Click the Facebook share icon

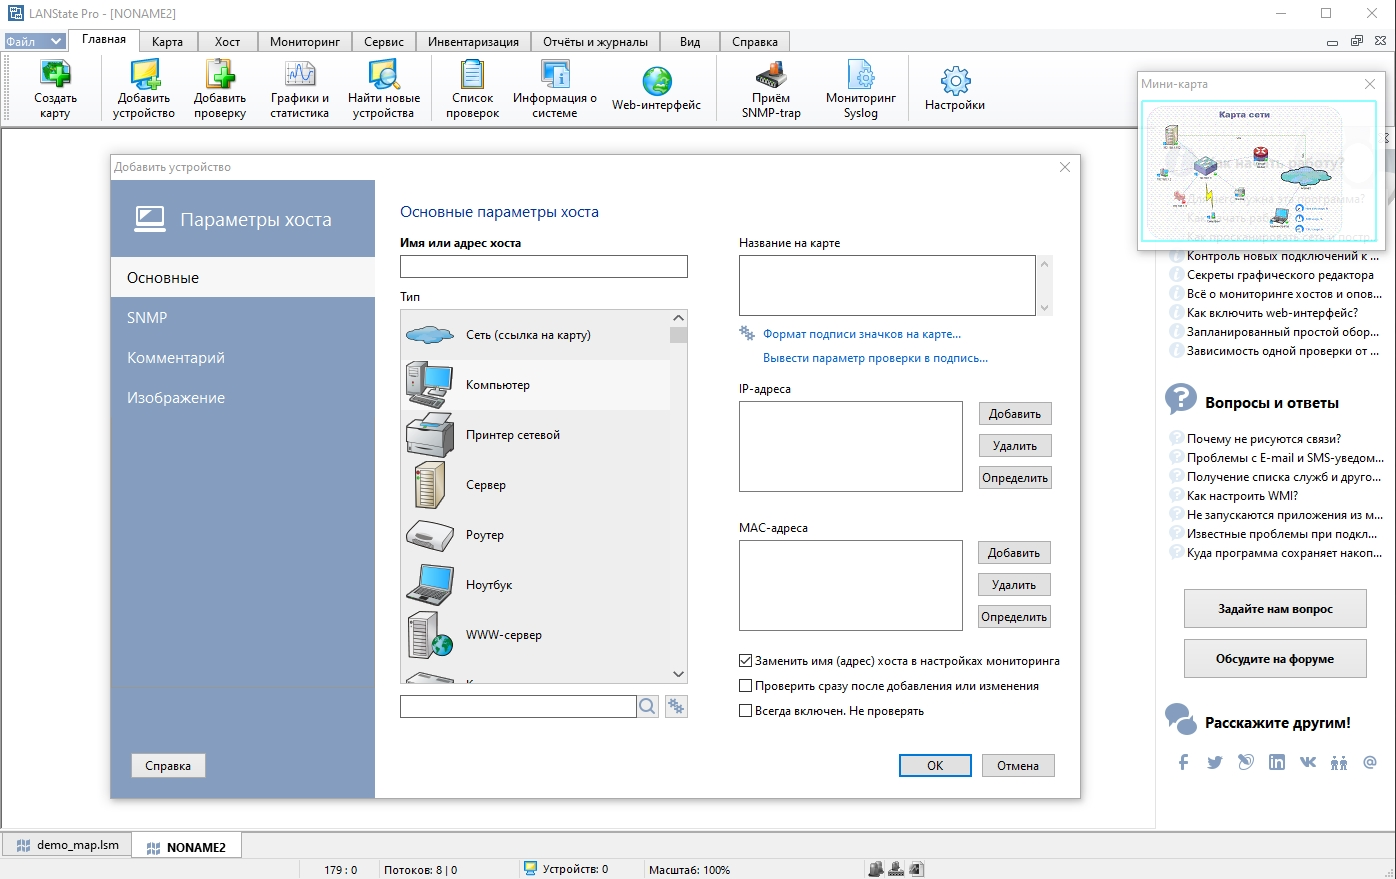point(1183,762)
